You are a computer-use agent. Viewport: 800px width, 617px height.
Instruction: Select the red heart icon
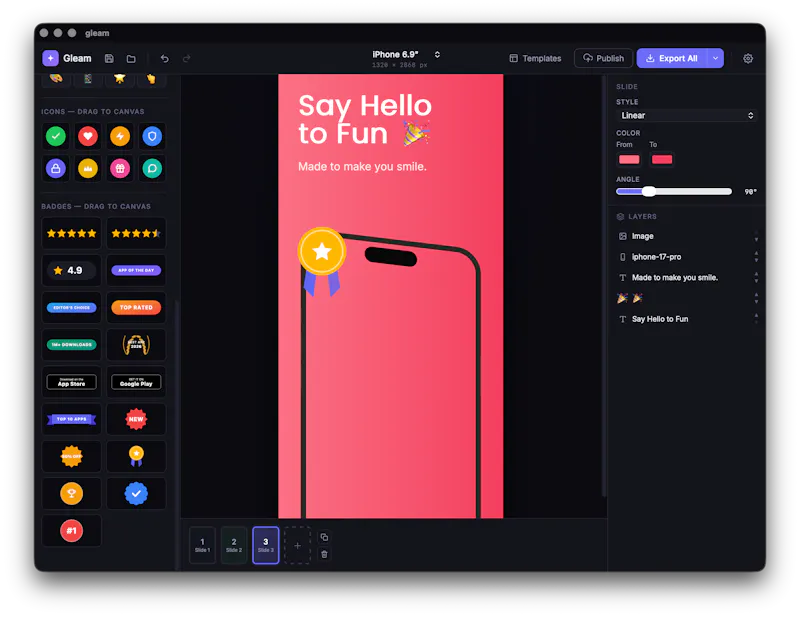(x=88, y=136)
